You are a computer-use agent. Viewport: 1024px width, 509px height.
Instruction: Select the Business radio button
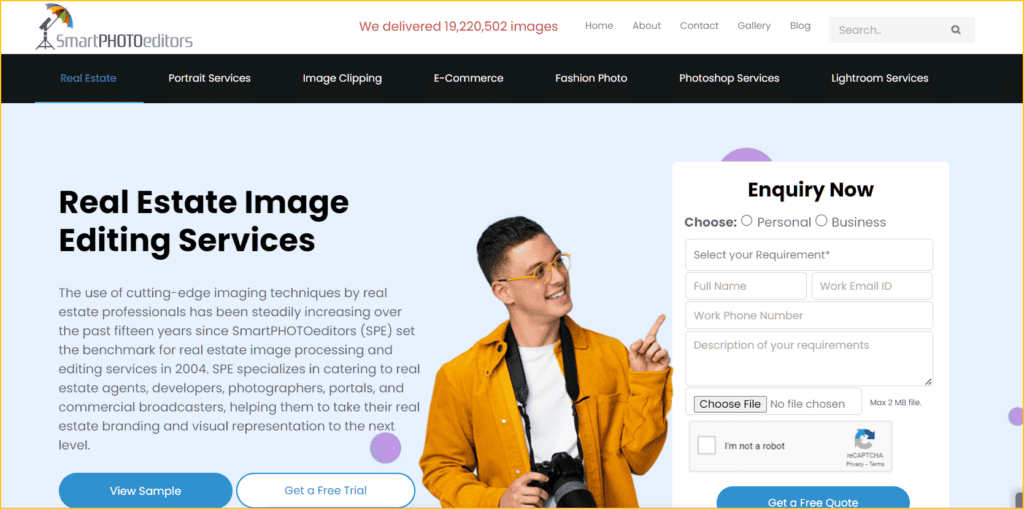coord(822,221)
